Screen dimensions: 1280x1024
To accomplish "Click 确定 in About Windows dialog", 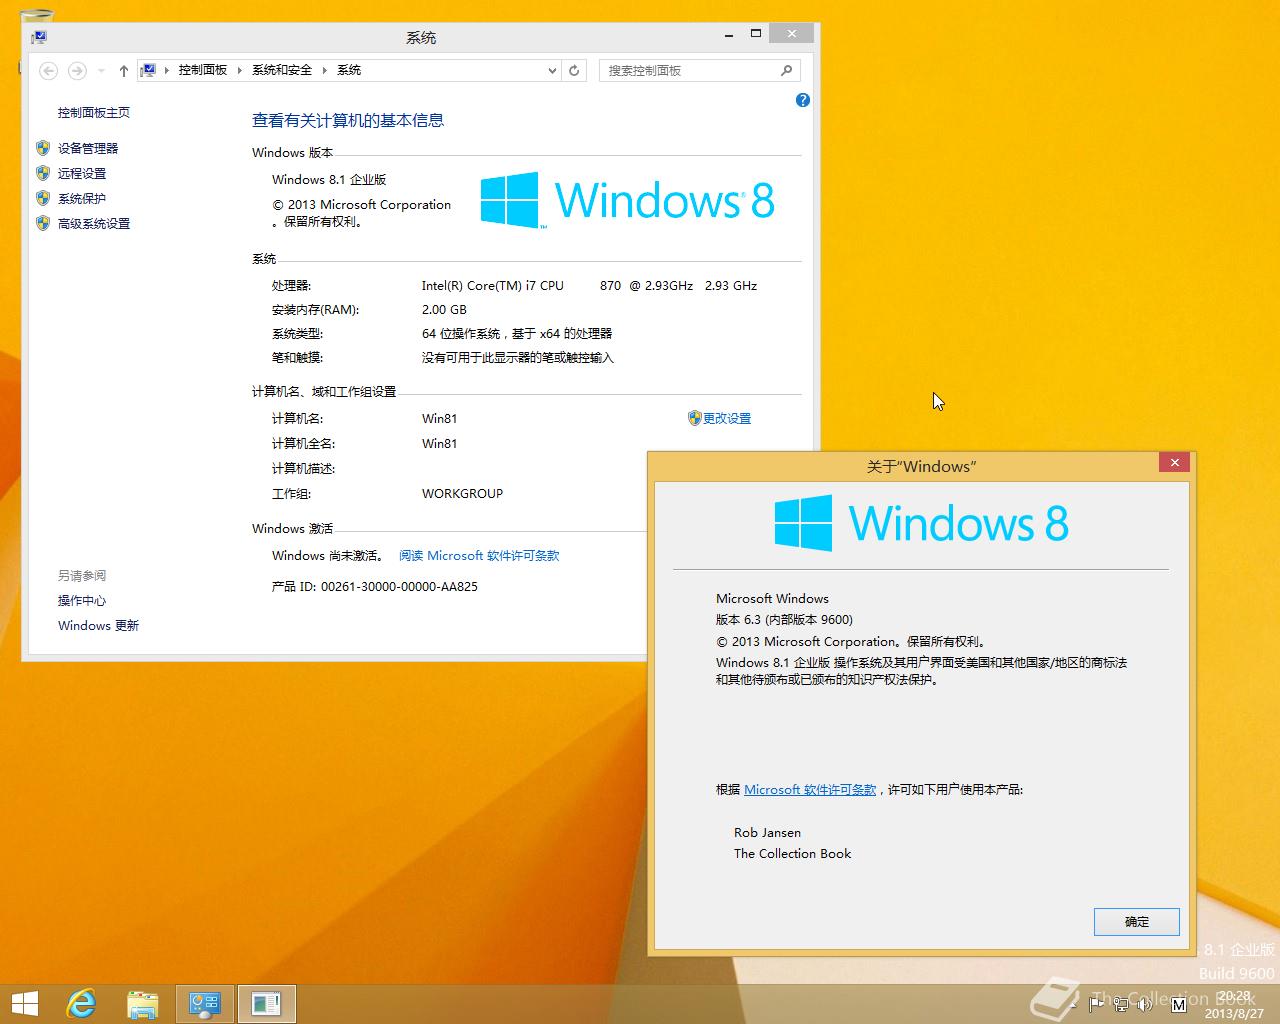I will pyautogui.click(x=1137, y=921).
